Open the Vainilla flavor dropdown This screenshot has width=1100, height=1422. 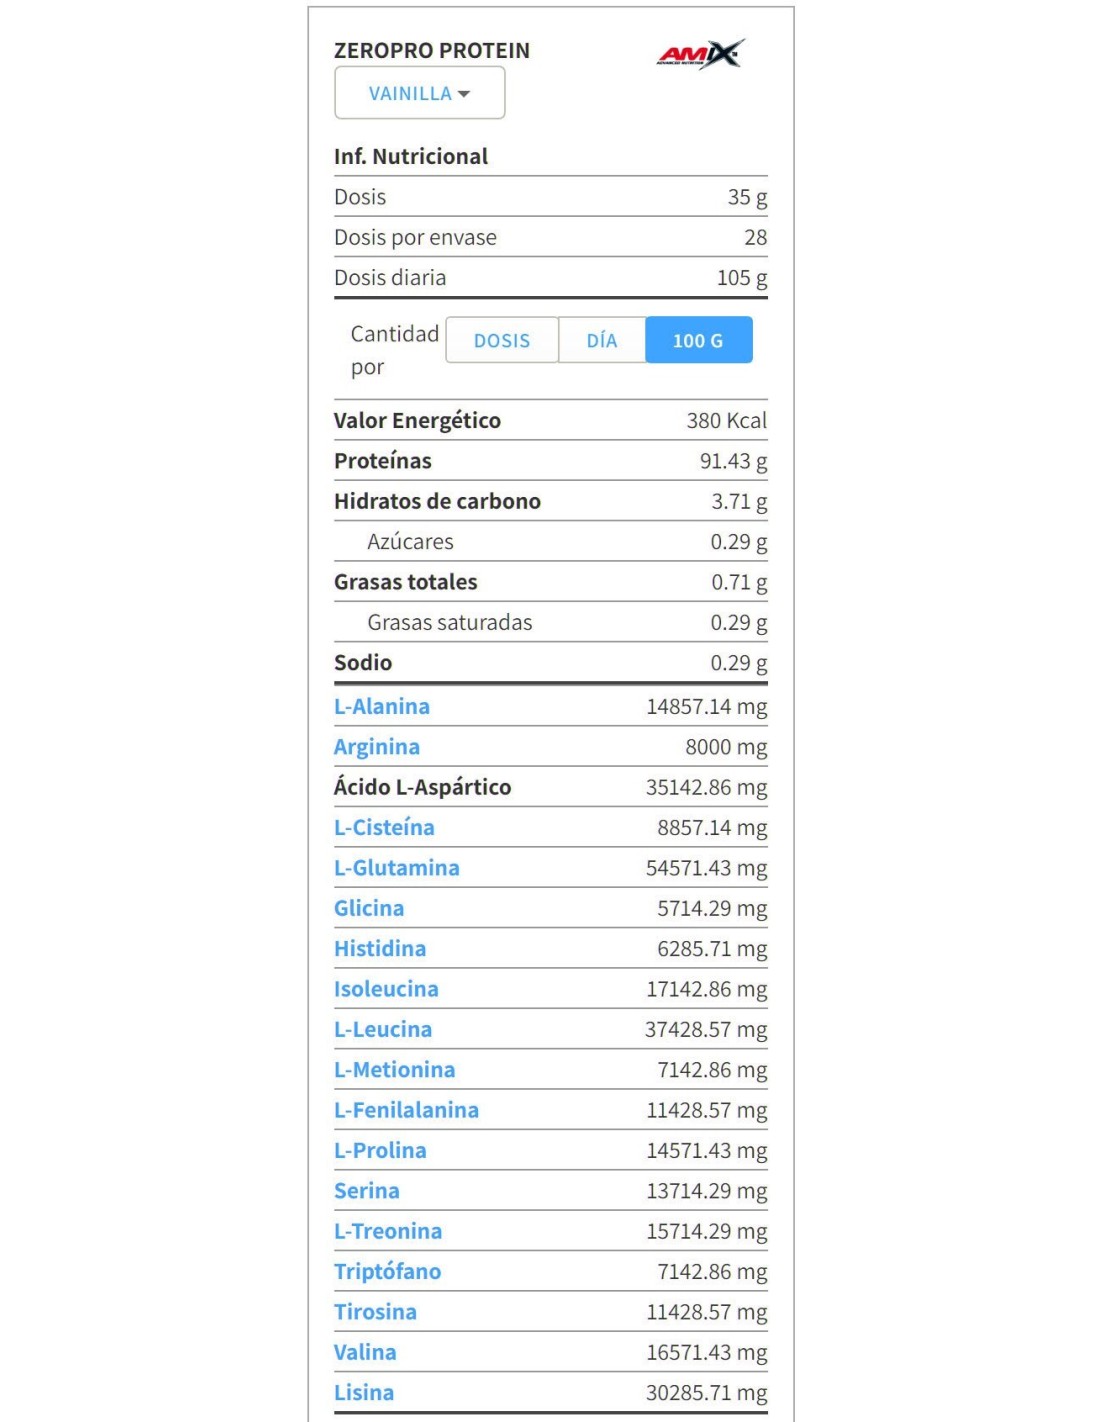point(419,93)
